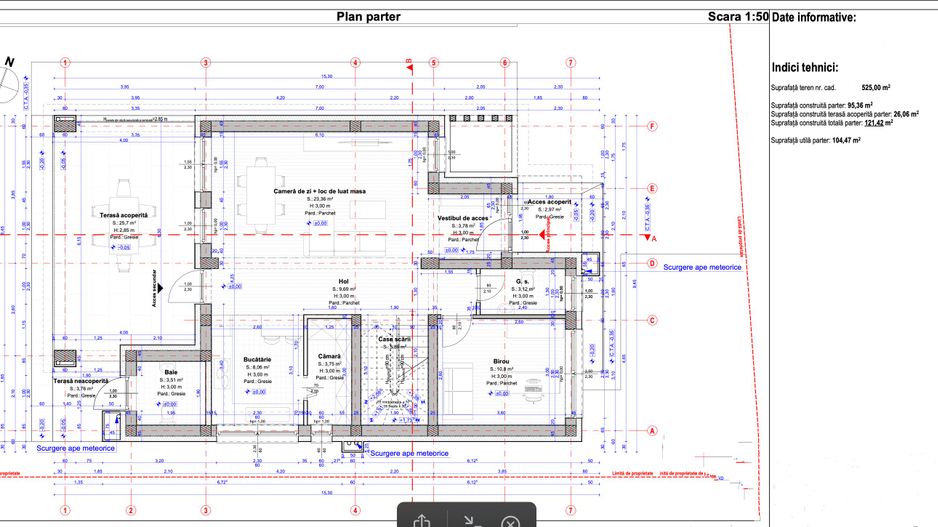Image resolution: width=938 pixels, height=527 pixels.
Task: Open the share sheet from the bottom toolbar
Action: point(422,520)
